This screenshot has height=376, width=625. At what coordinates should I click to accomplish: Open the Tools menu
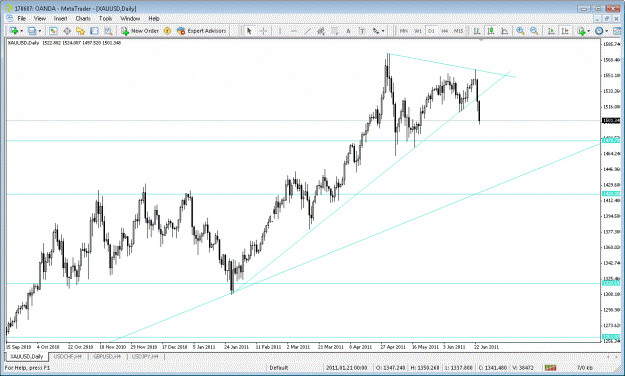click(x=105, y=18)
